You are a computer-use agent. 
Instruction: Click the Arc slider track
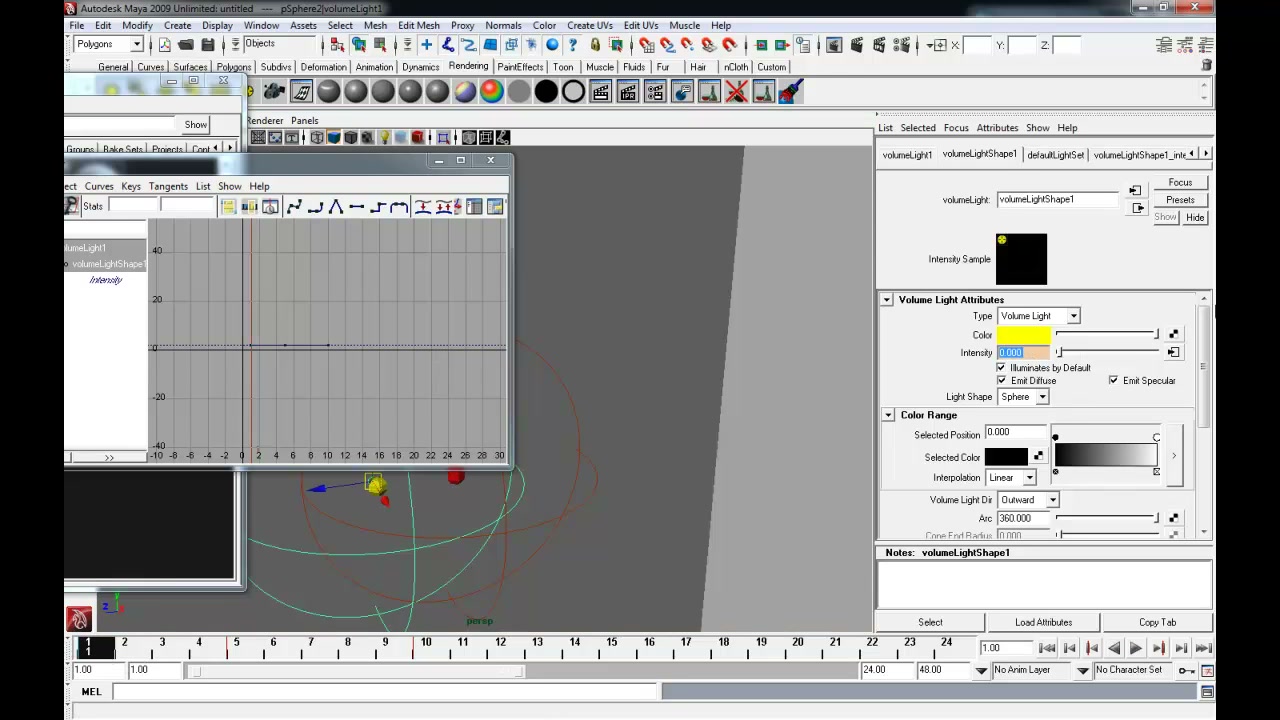(x=1107, y=518)
